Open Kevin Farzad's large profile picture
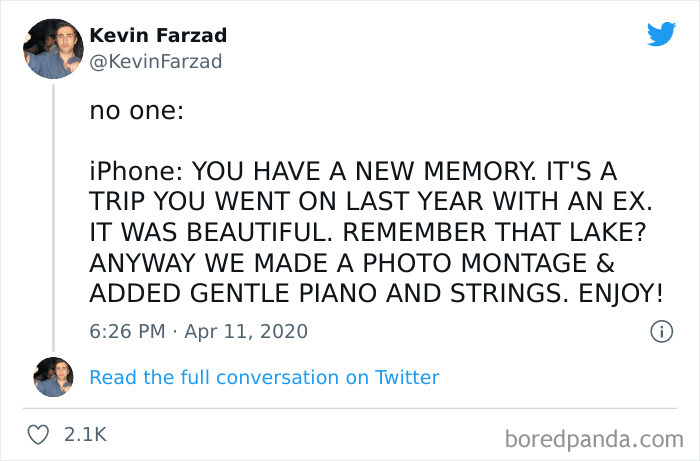This screenshot has height=461, width=700. [x=53, y=48]
